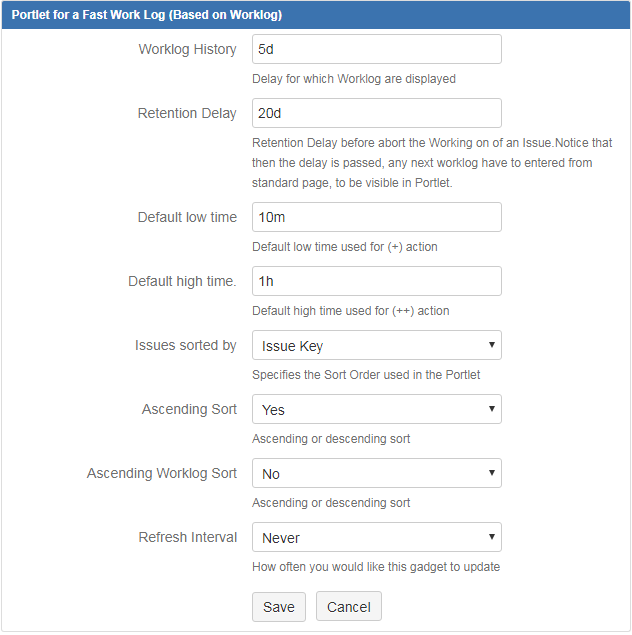The height and width of the screenshot is (635, 632).
Task: Click the Issues sorted by label
Action: pos(185,345)
